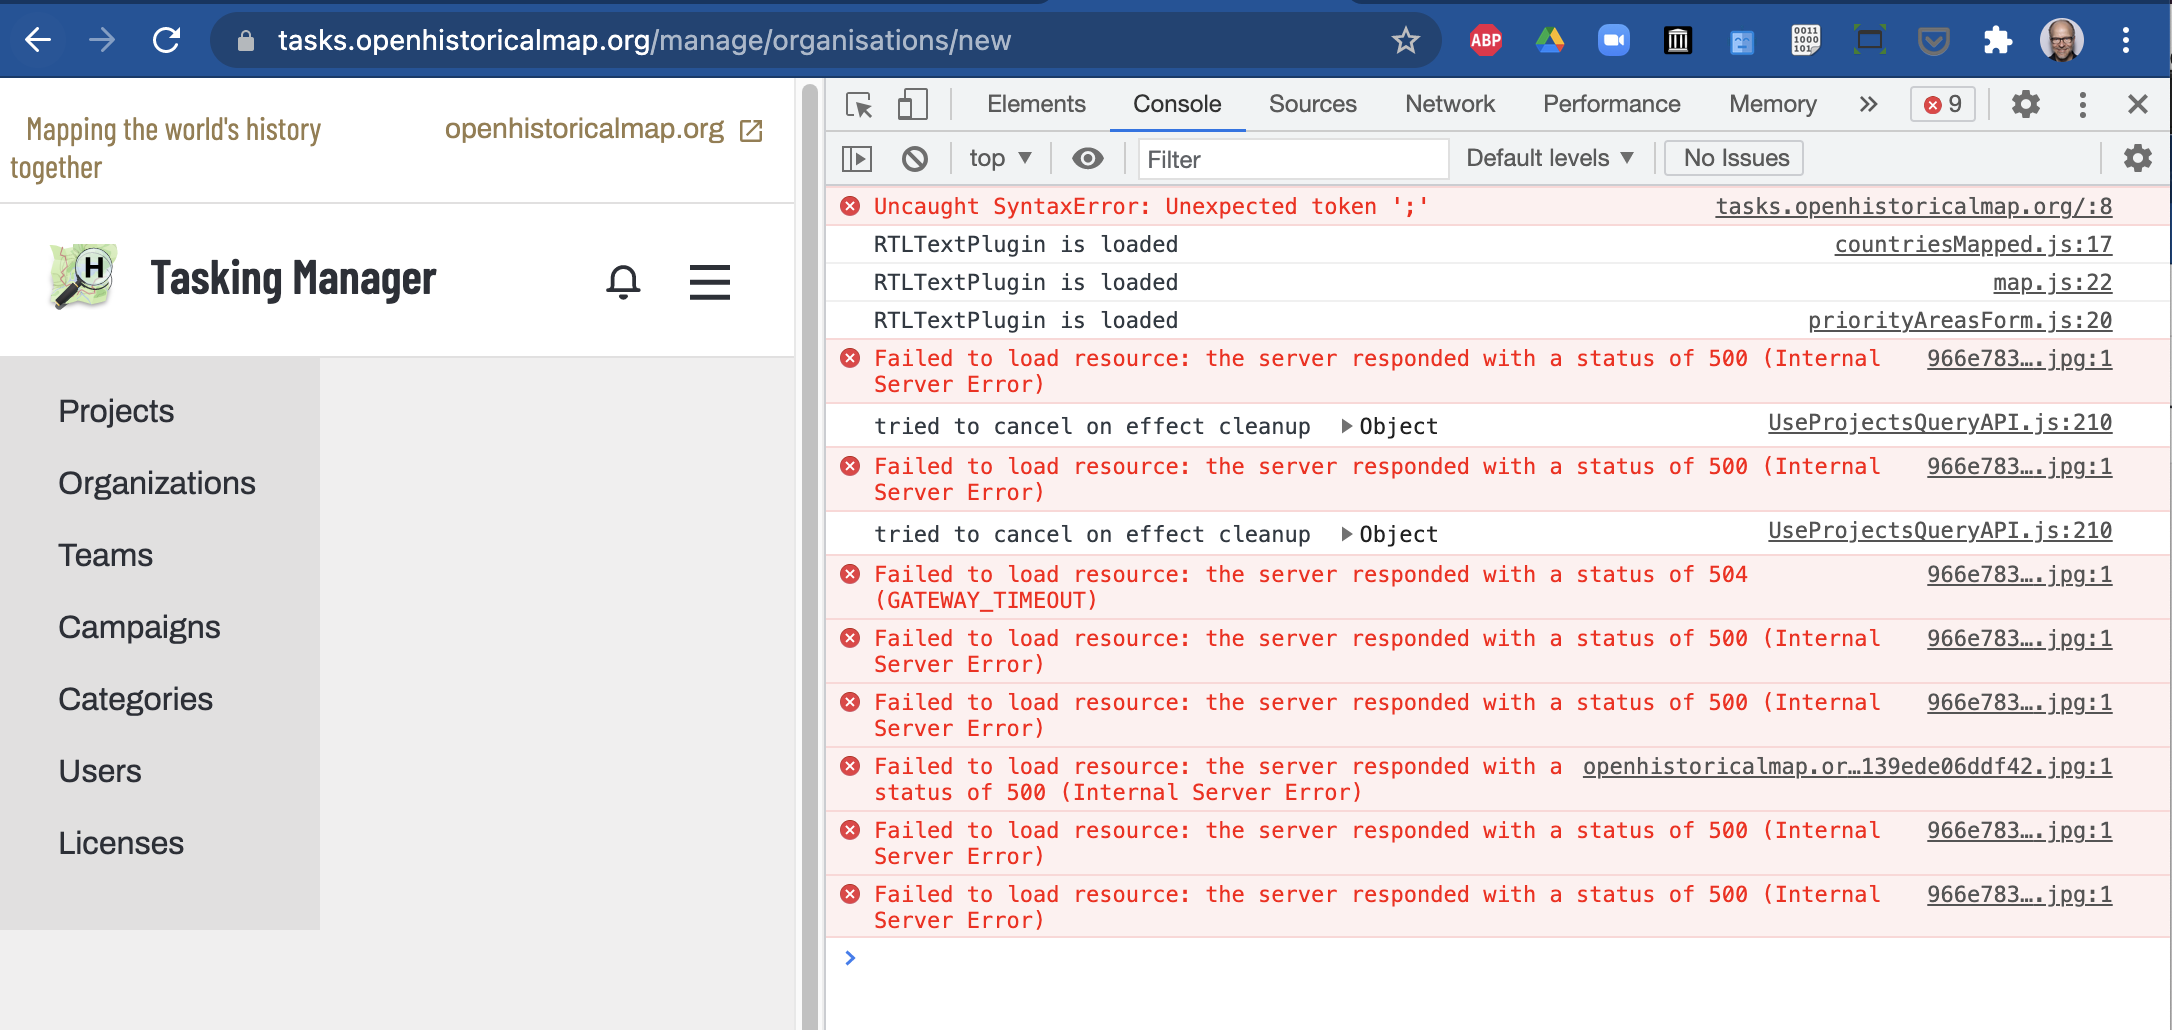Screen dimensions: 2172x1030
Task: Open the notifications bell in Tasking Manager
Action: (623, 282)
